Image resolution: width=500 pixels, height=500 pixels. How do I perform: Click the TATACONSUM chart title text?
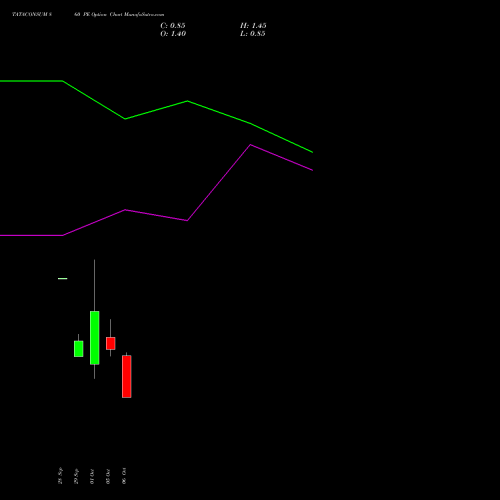point(88,14)
